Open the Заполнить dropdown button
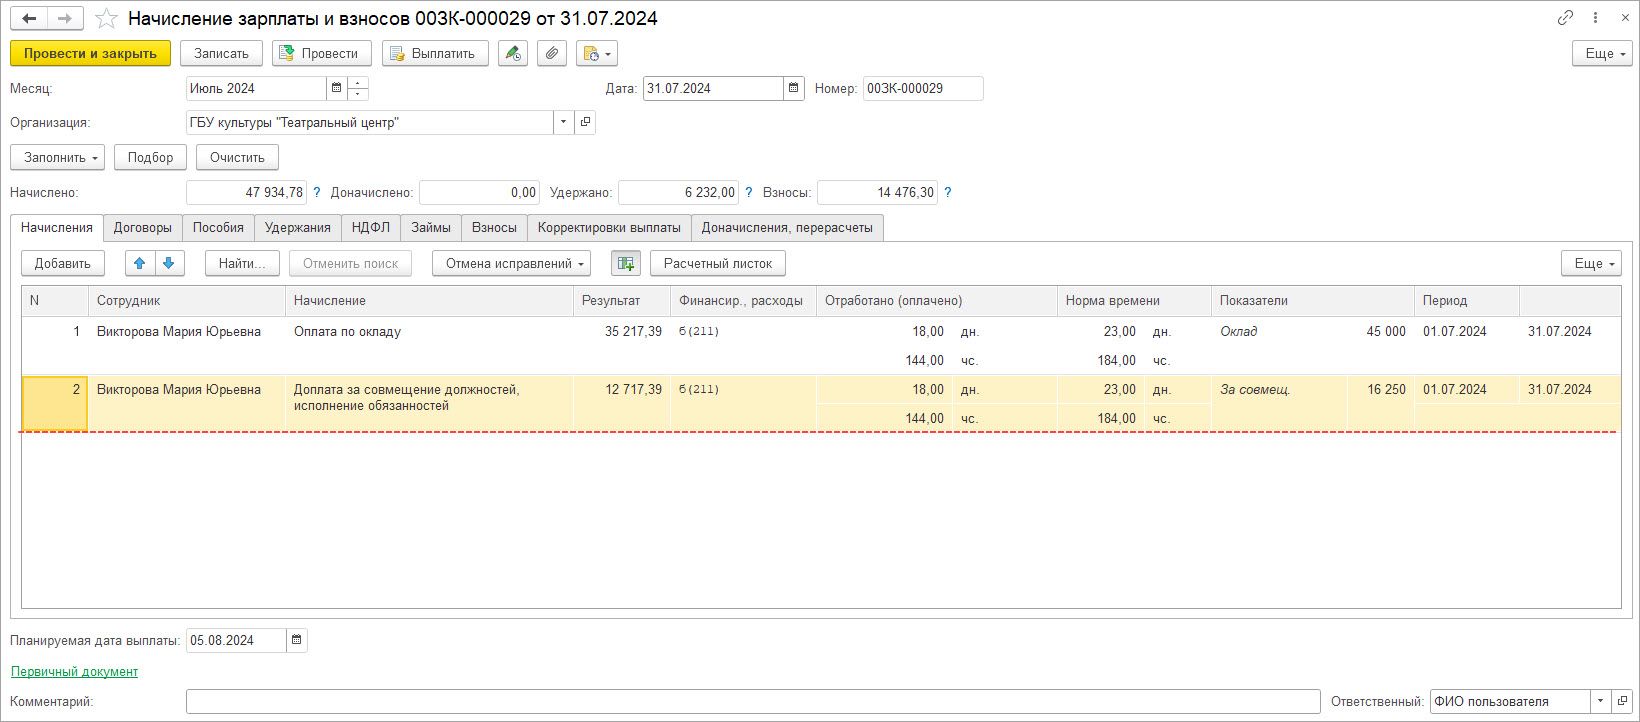1640x722 pixels. pyautogui.click(x=58, y=157)
